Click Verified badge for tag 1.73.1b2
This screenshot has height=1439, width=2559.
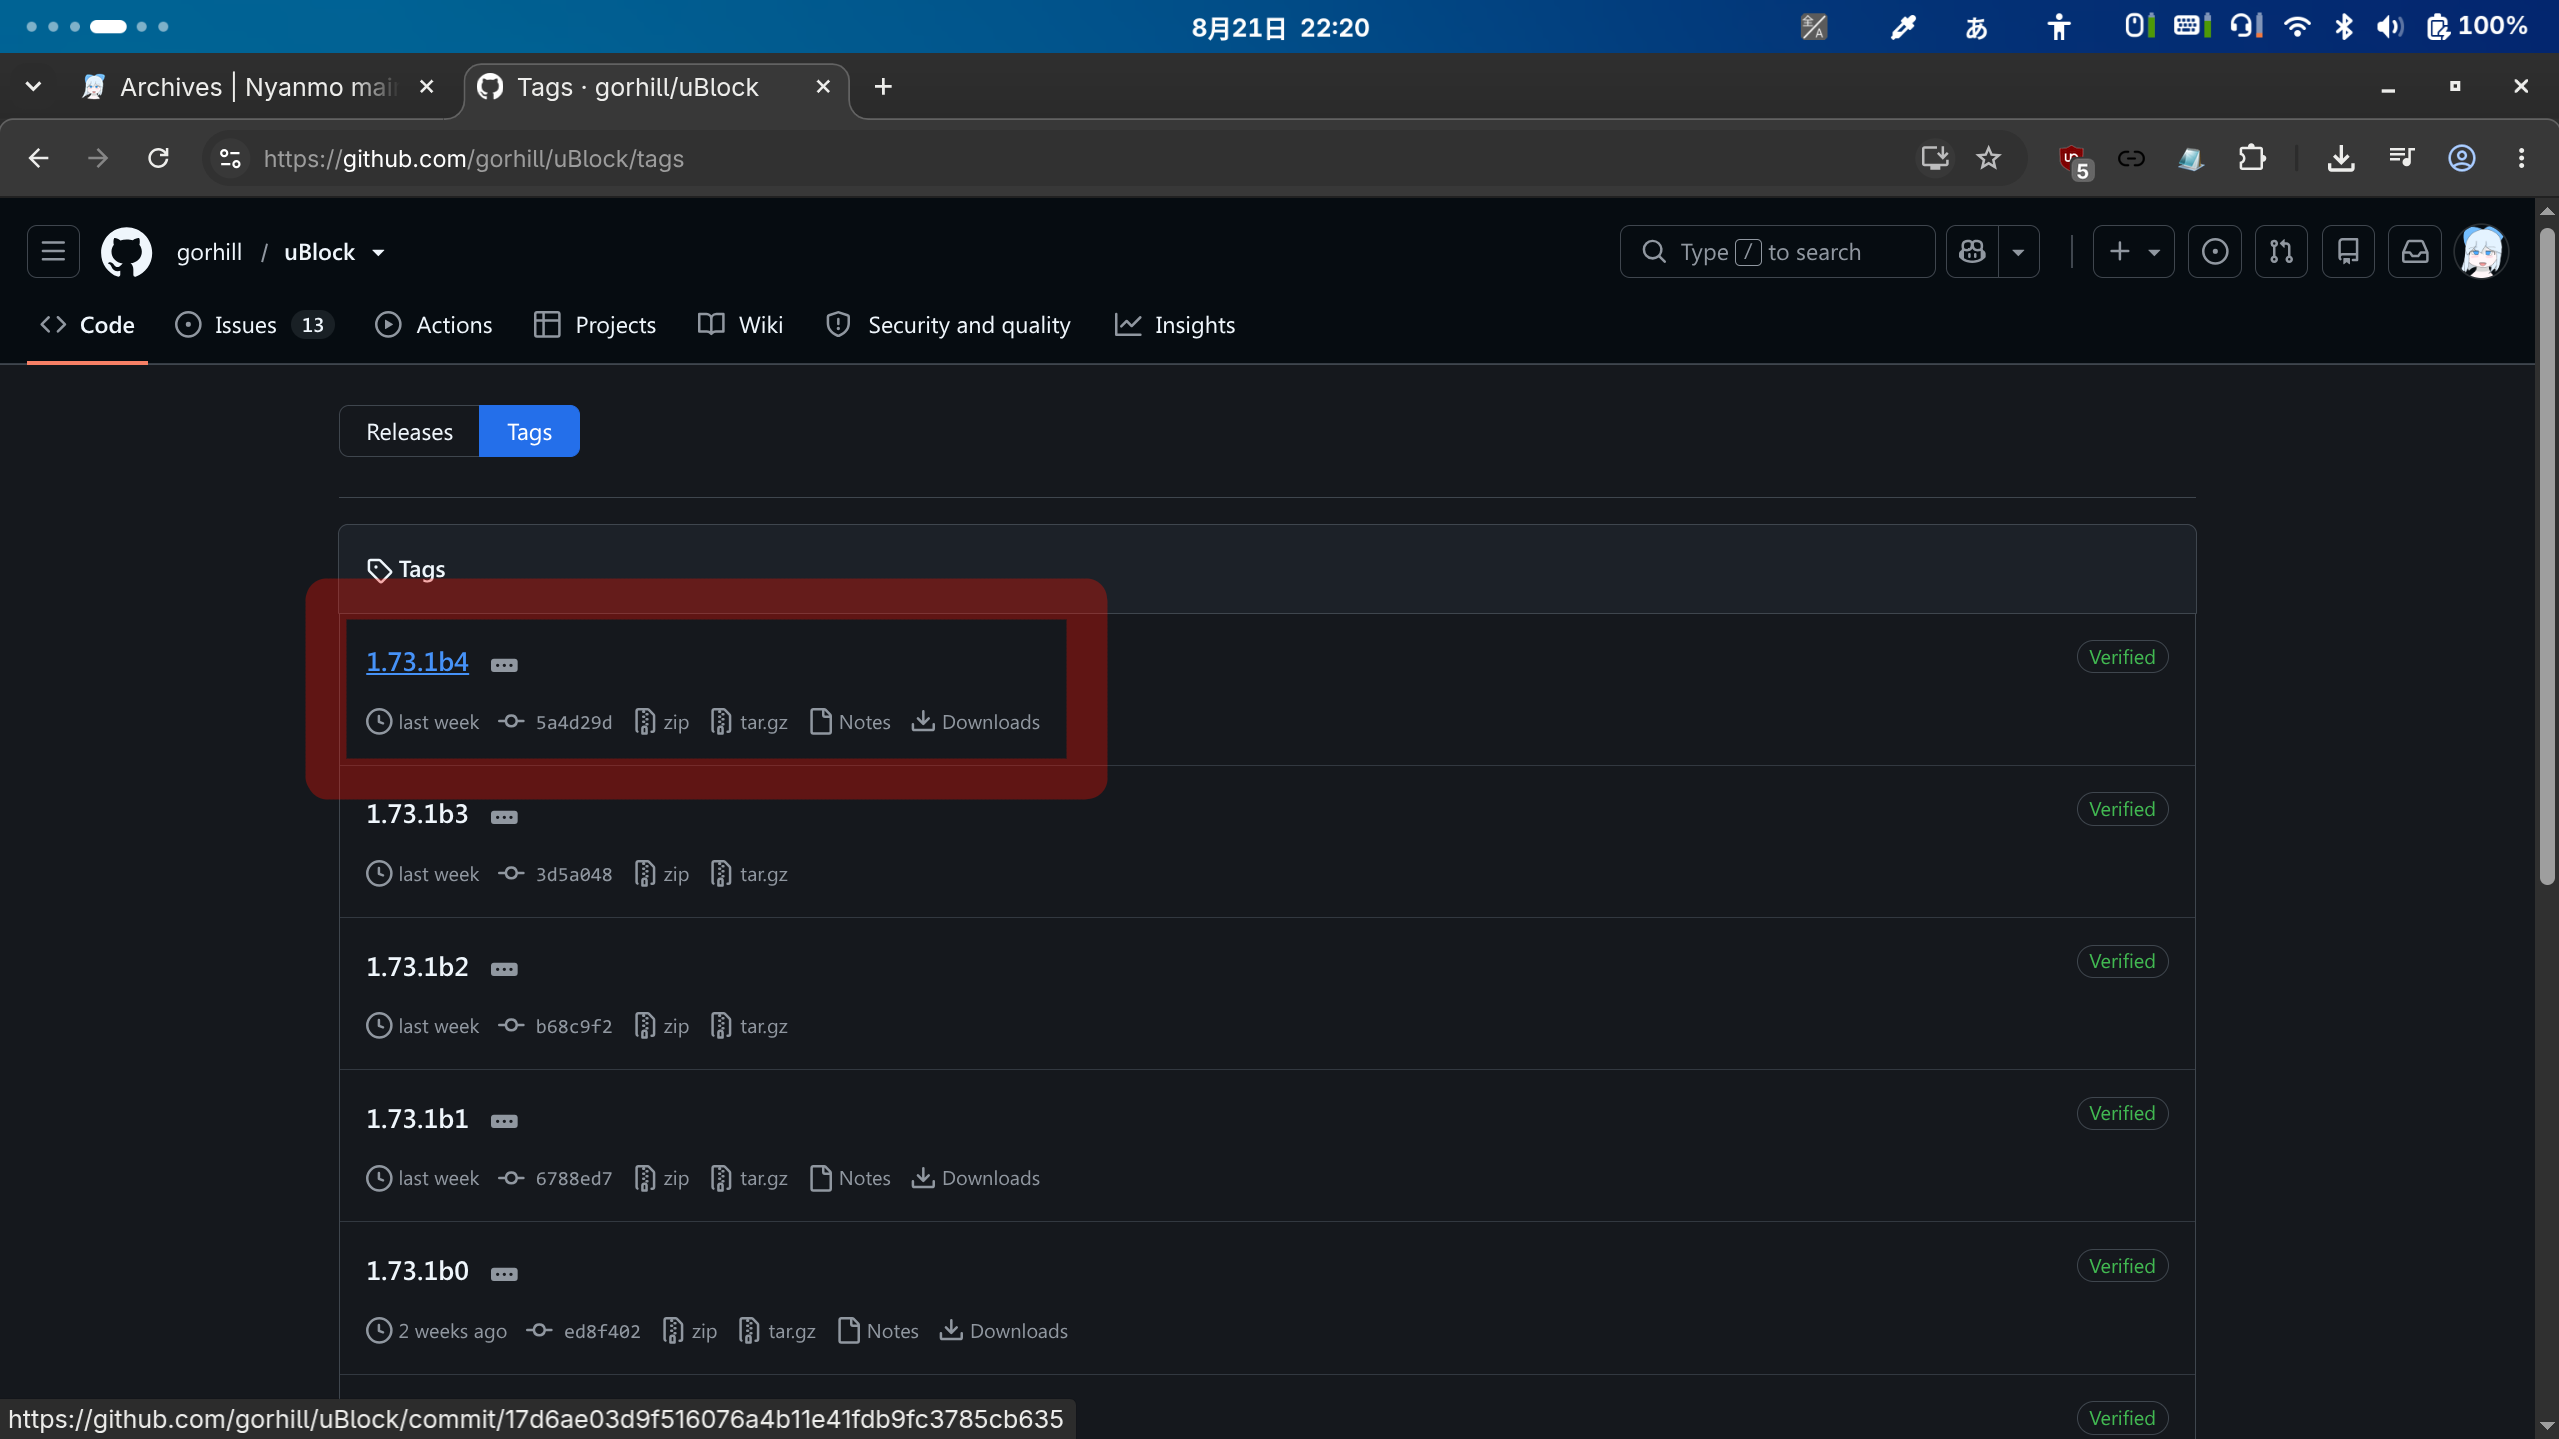[2122, 961]
